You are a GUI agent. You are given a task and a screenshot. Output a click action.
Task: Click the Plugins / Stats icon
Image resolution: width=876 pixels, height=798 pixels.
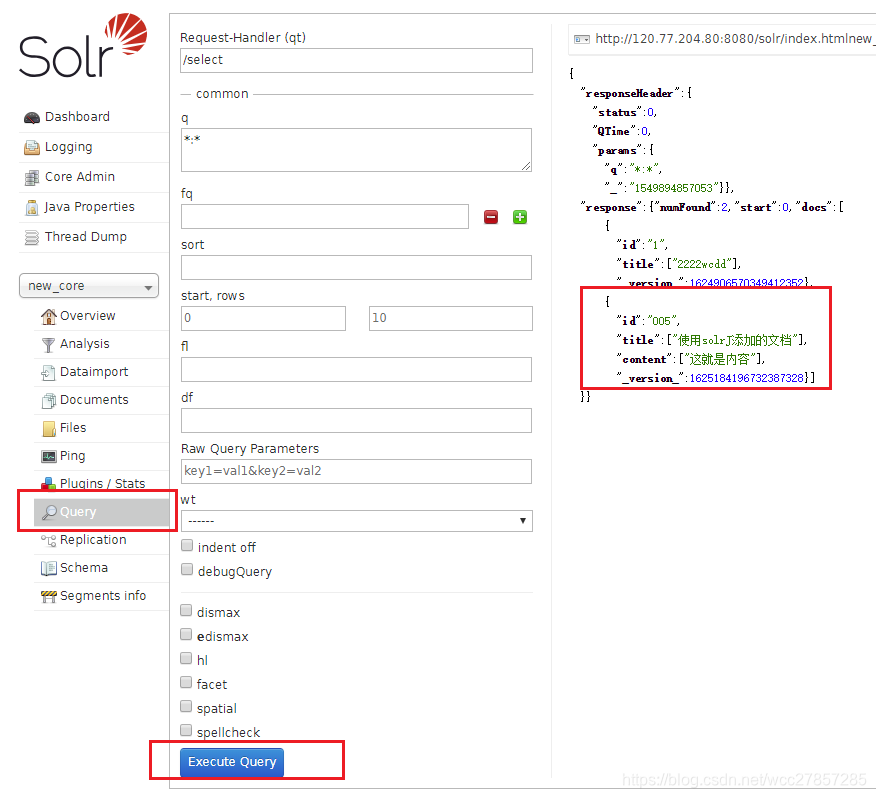(x=49, y=483)
